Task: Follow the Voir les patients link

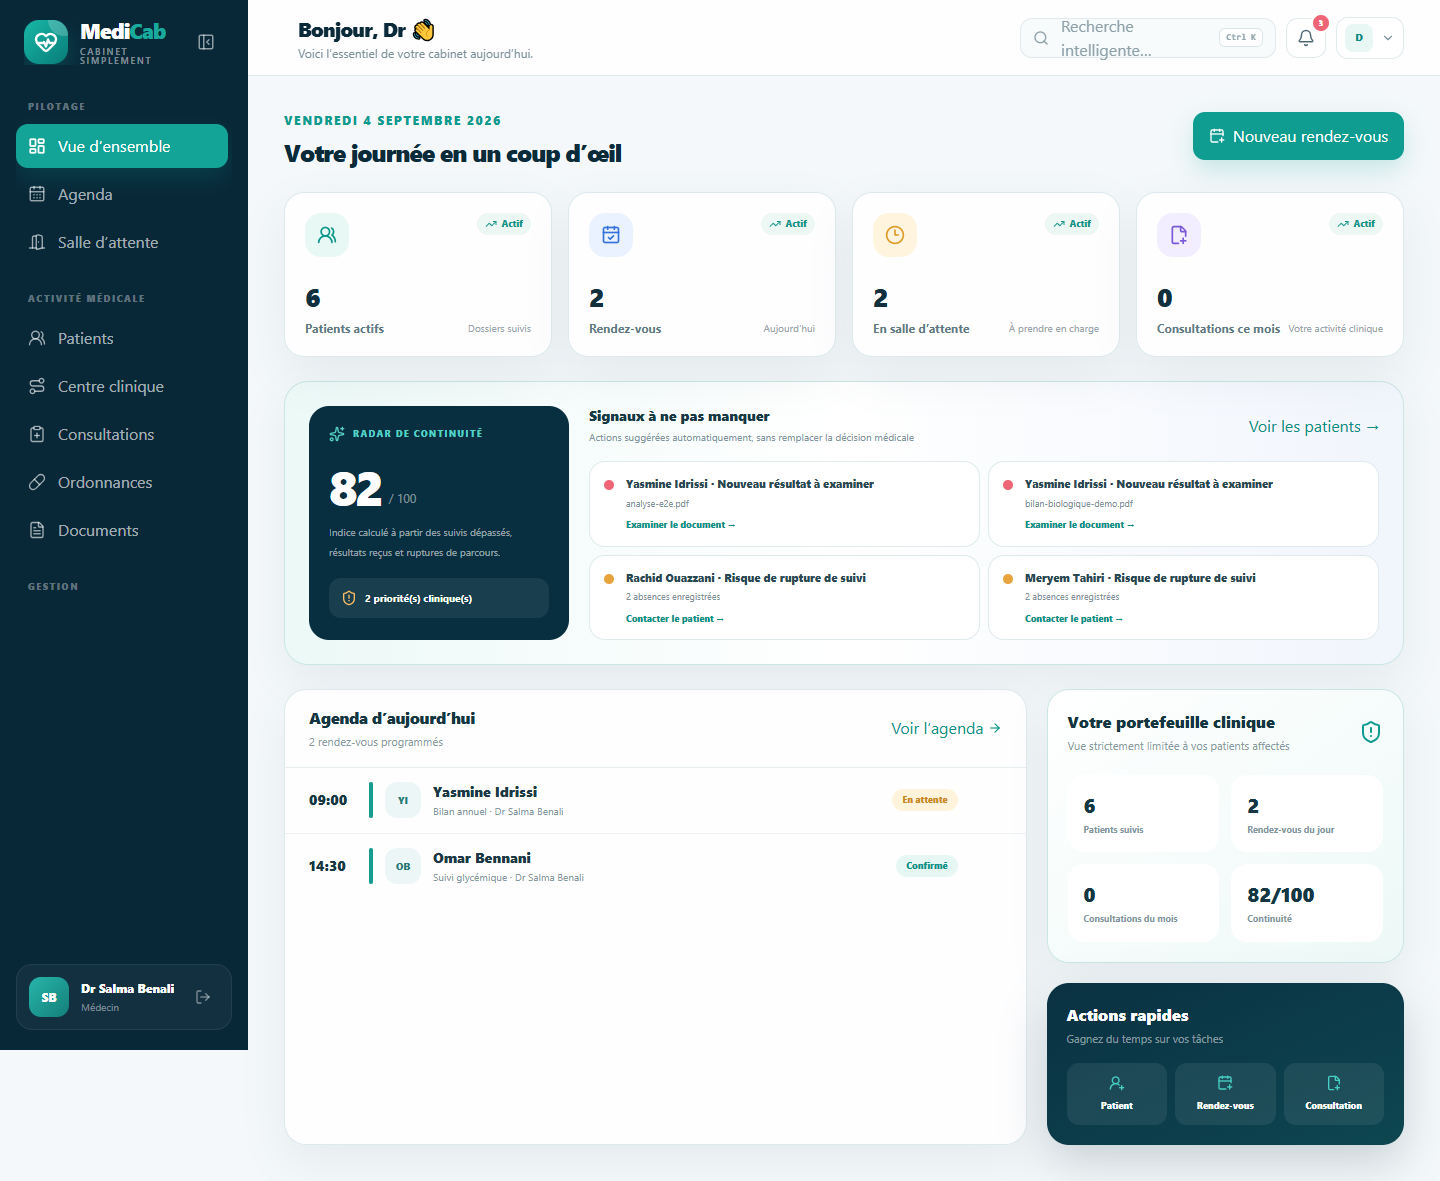Action: point(1314,427)
